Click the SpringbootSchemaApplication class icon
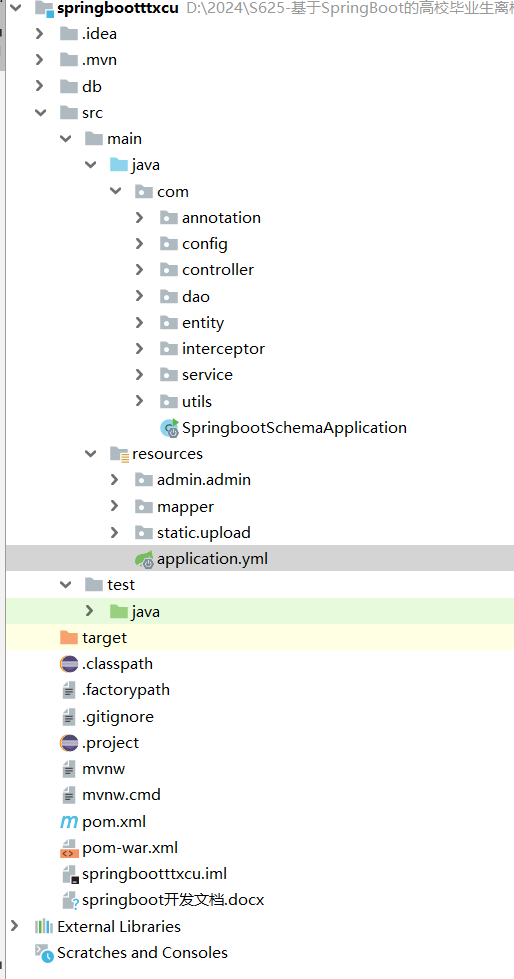The height and width of the screenshot is (979, 514). [170, 428]
